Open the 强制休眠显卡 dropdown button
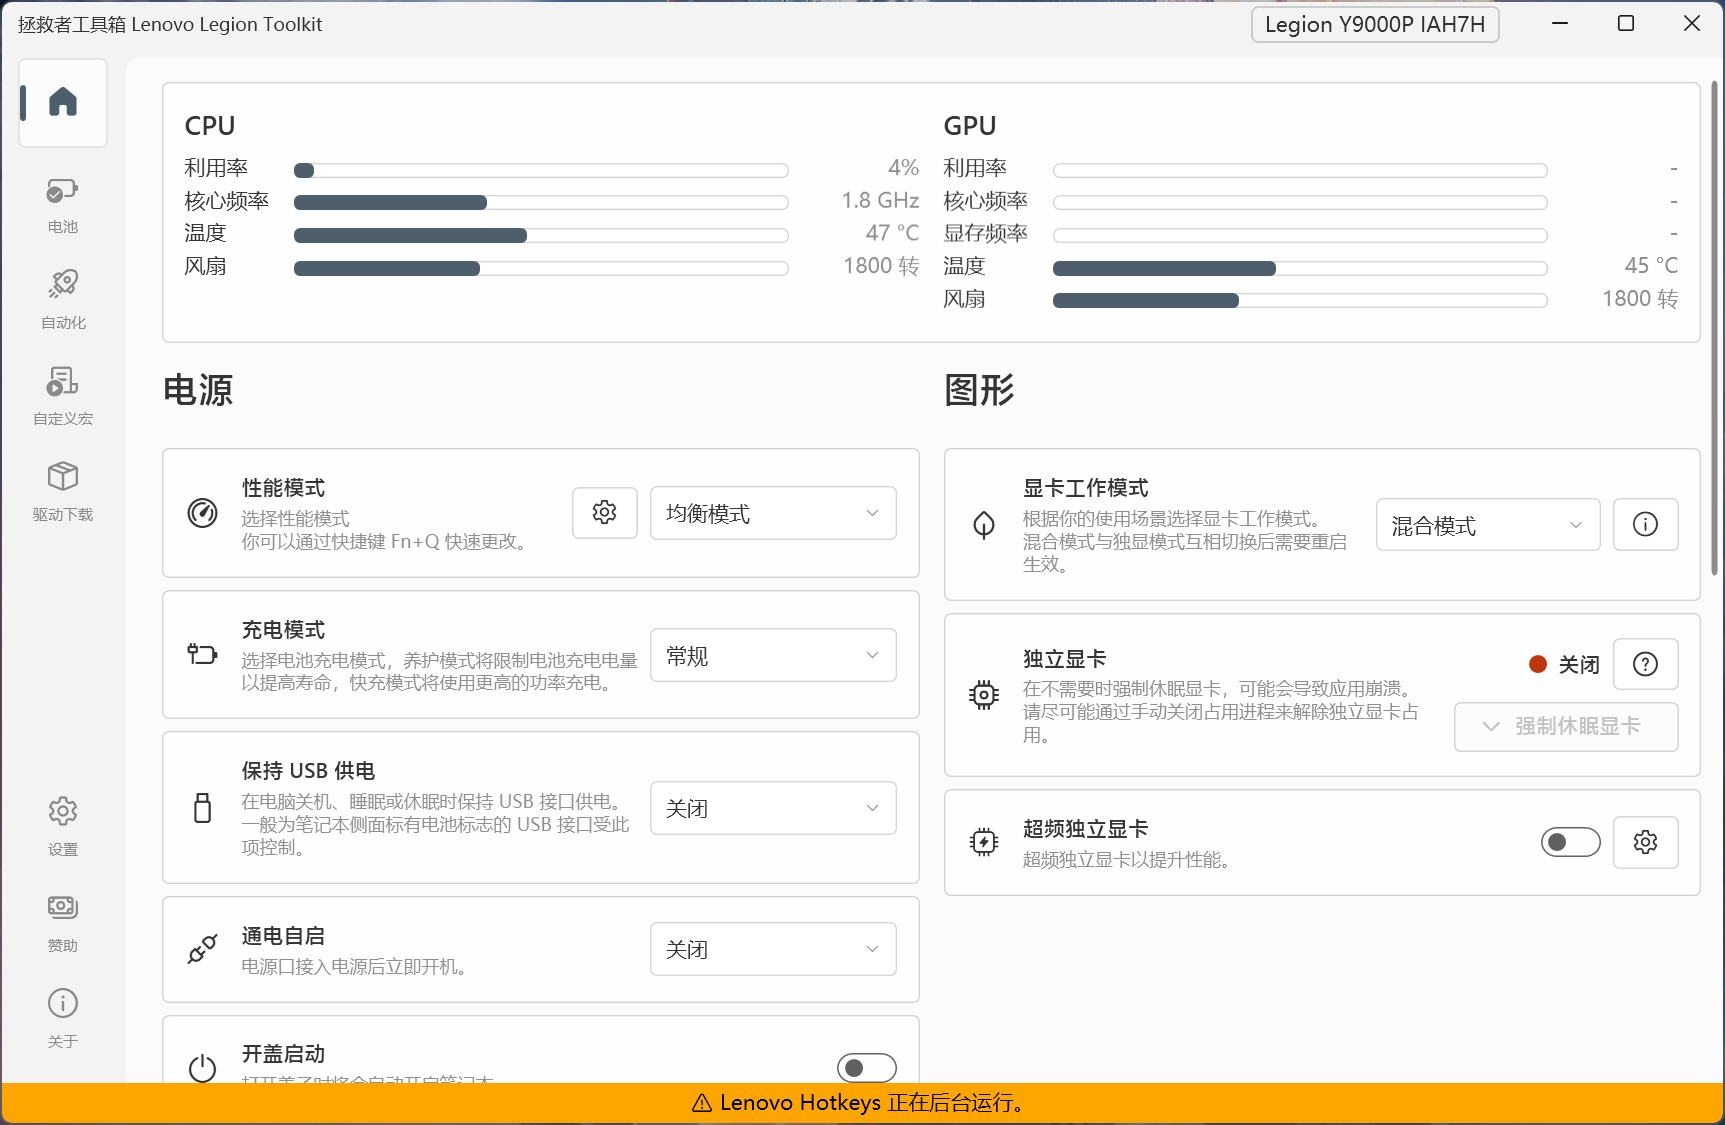 tap(1566, 726)
